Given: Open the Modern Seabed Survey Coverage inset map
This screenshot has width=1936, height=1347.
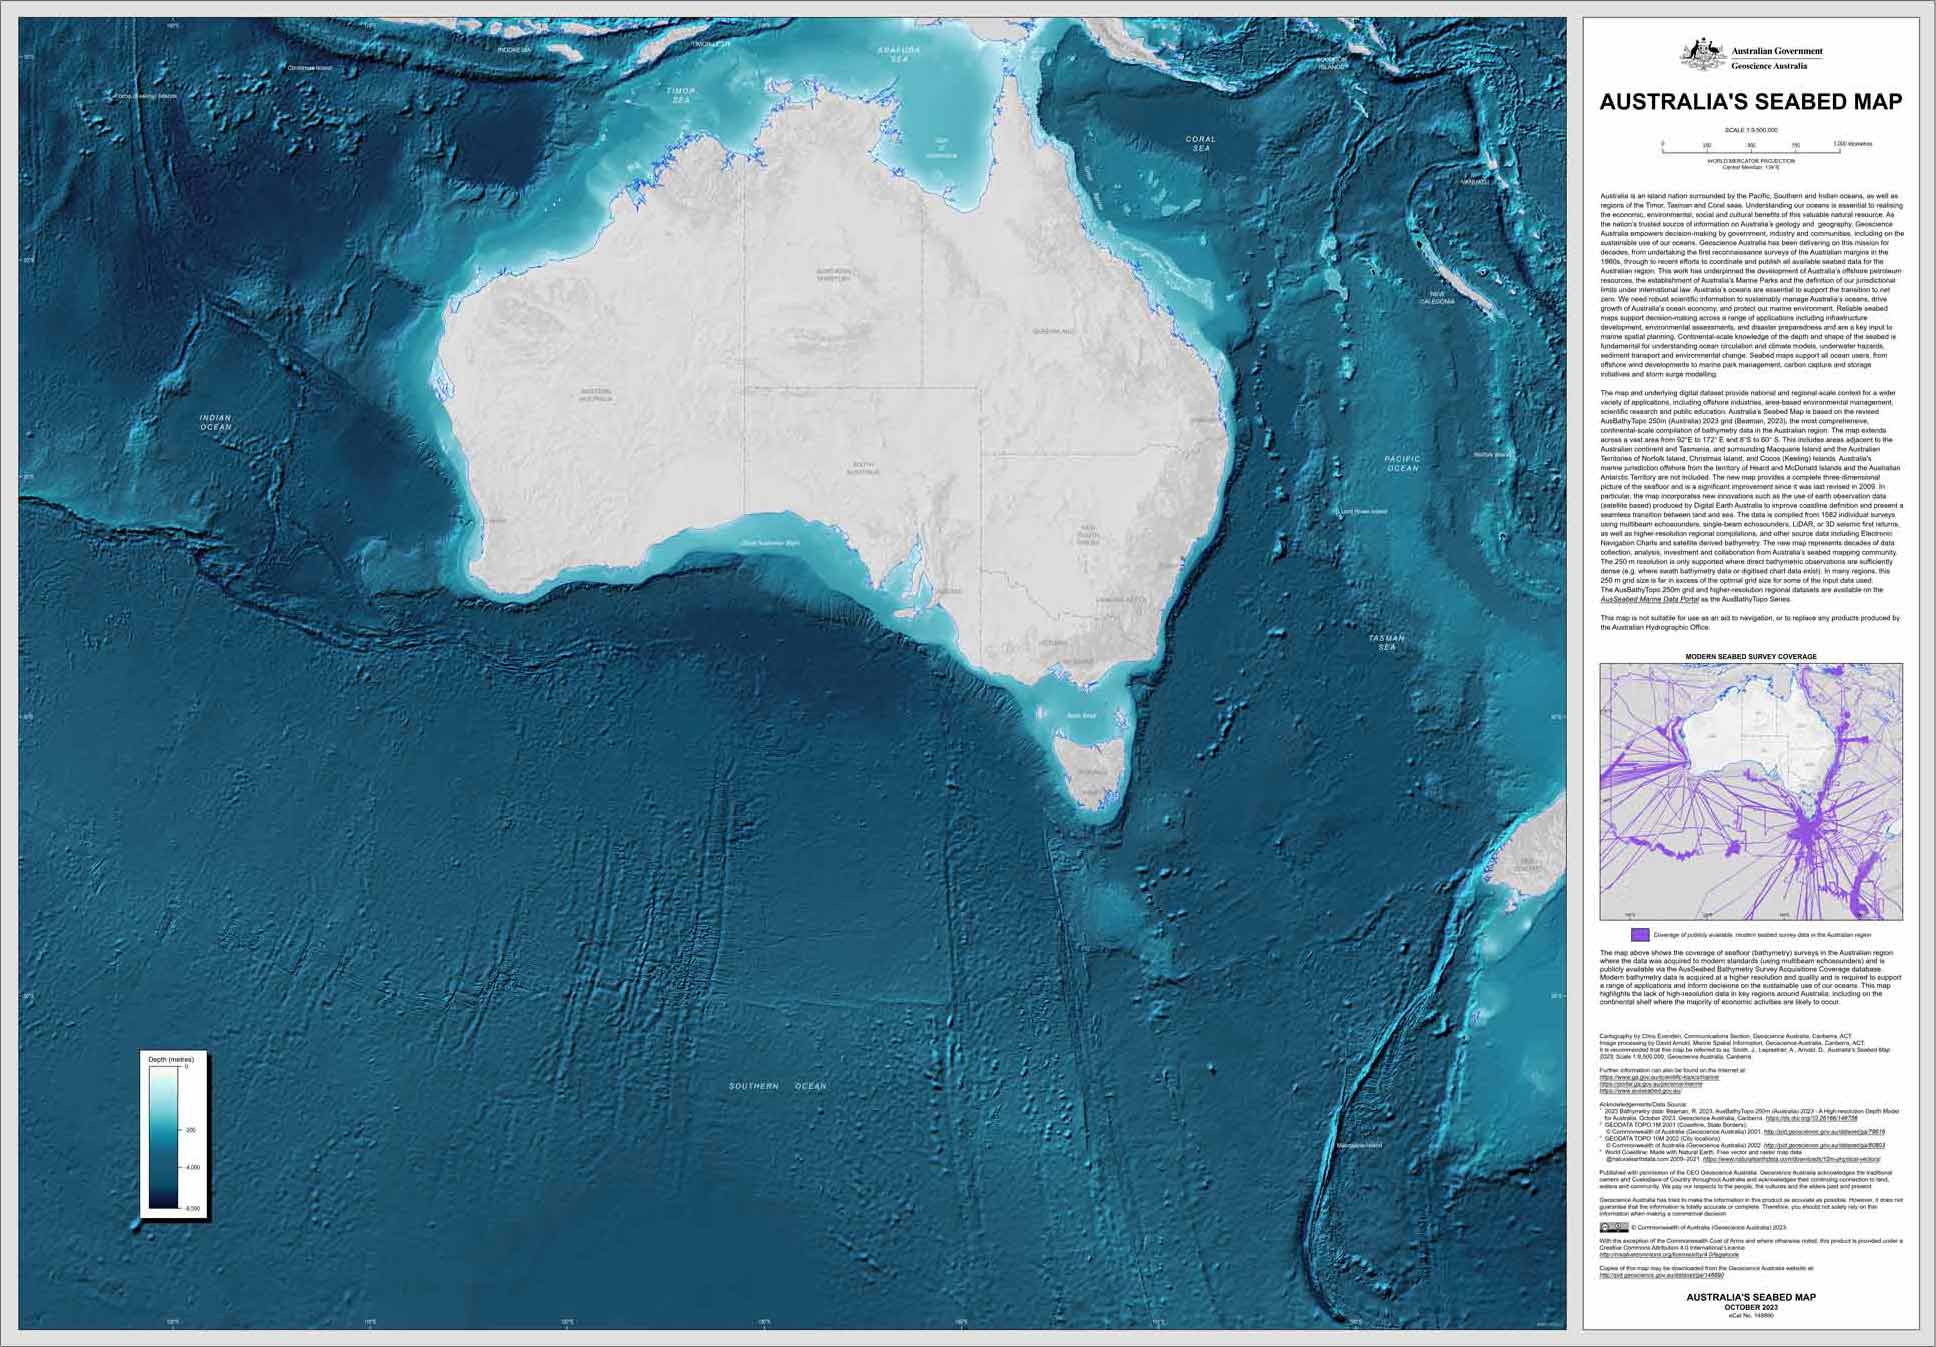Looking at the screenshot, I should tap(1750, 791).
